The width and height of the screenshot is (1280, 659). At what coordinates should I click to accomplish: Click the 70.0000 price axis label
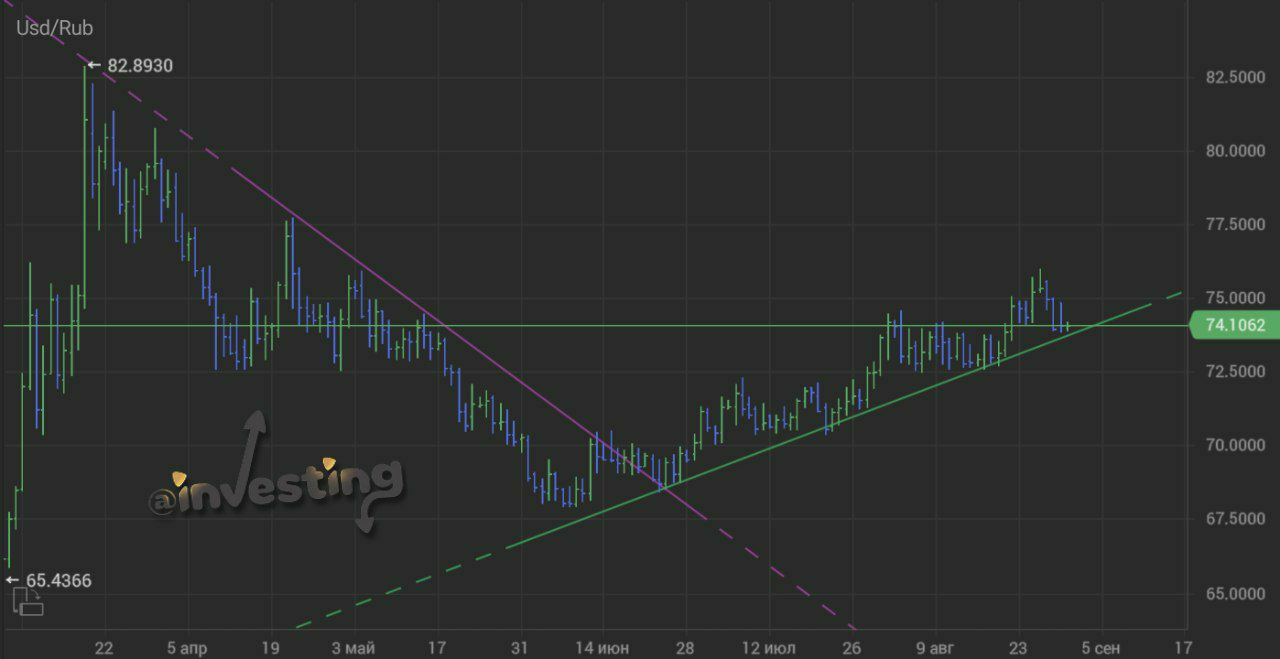(x=1236, y=445)
